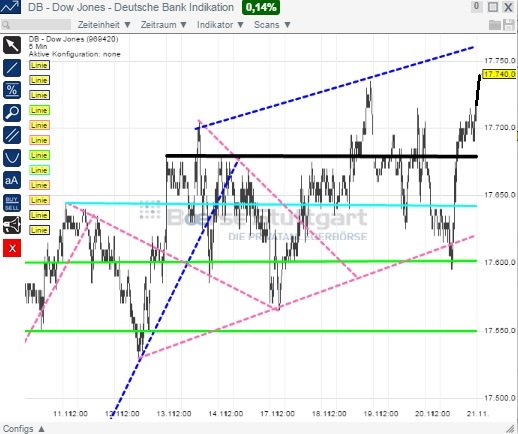Screen dimensions: 518x434
Task: Click the second Linie label from top
Action: (x=39, y=80)
